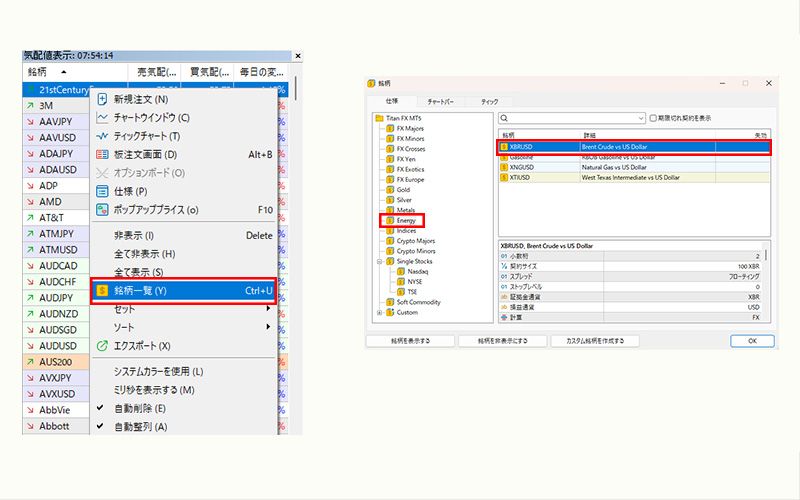
Task: Open the Sort (ソート) submenu
Action: click(184, 327)
